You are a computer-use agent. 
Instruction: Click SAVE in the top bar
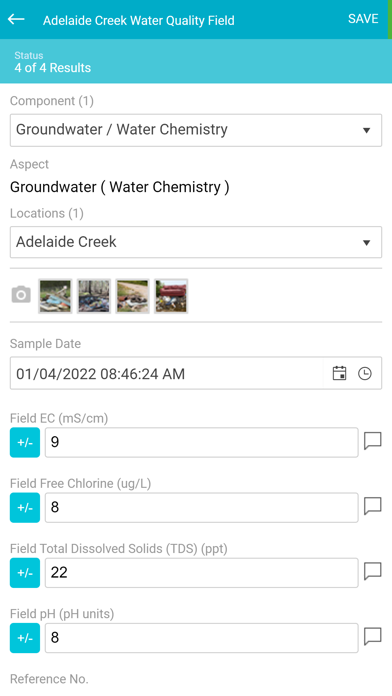click(363, 19)
